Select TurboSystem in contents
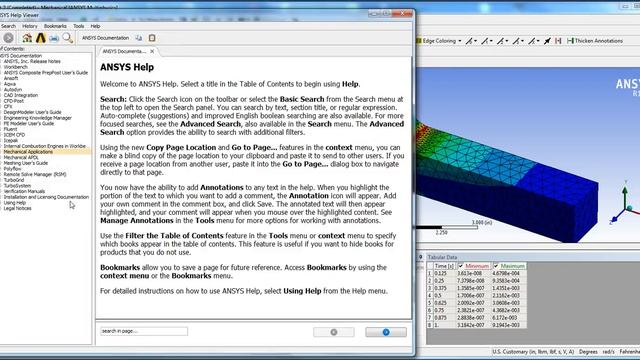The width and height of the screenshot is (640, 360). click(x=17, y=186)
